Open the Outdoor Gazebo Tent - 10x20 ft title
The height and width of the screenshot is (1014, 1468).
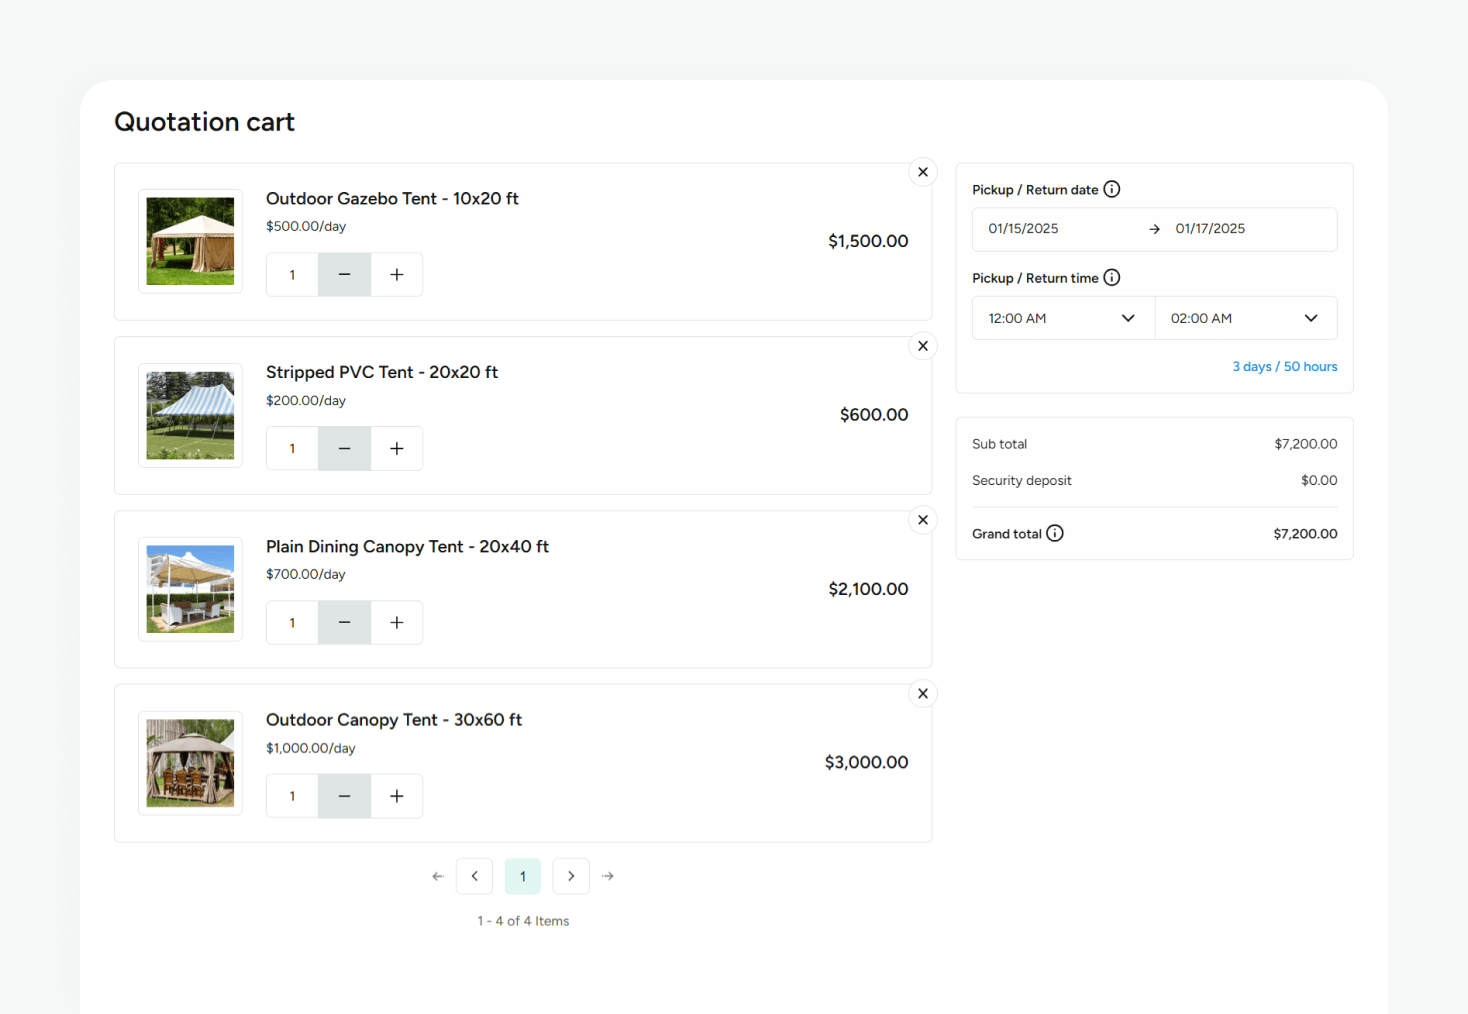(x=392, y=198)
